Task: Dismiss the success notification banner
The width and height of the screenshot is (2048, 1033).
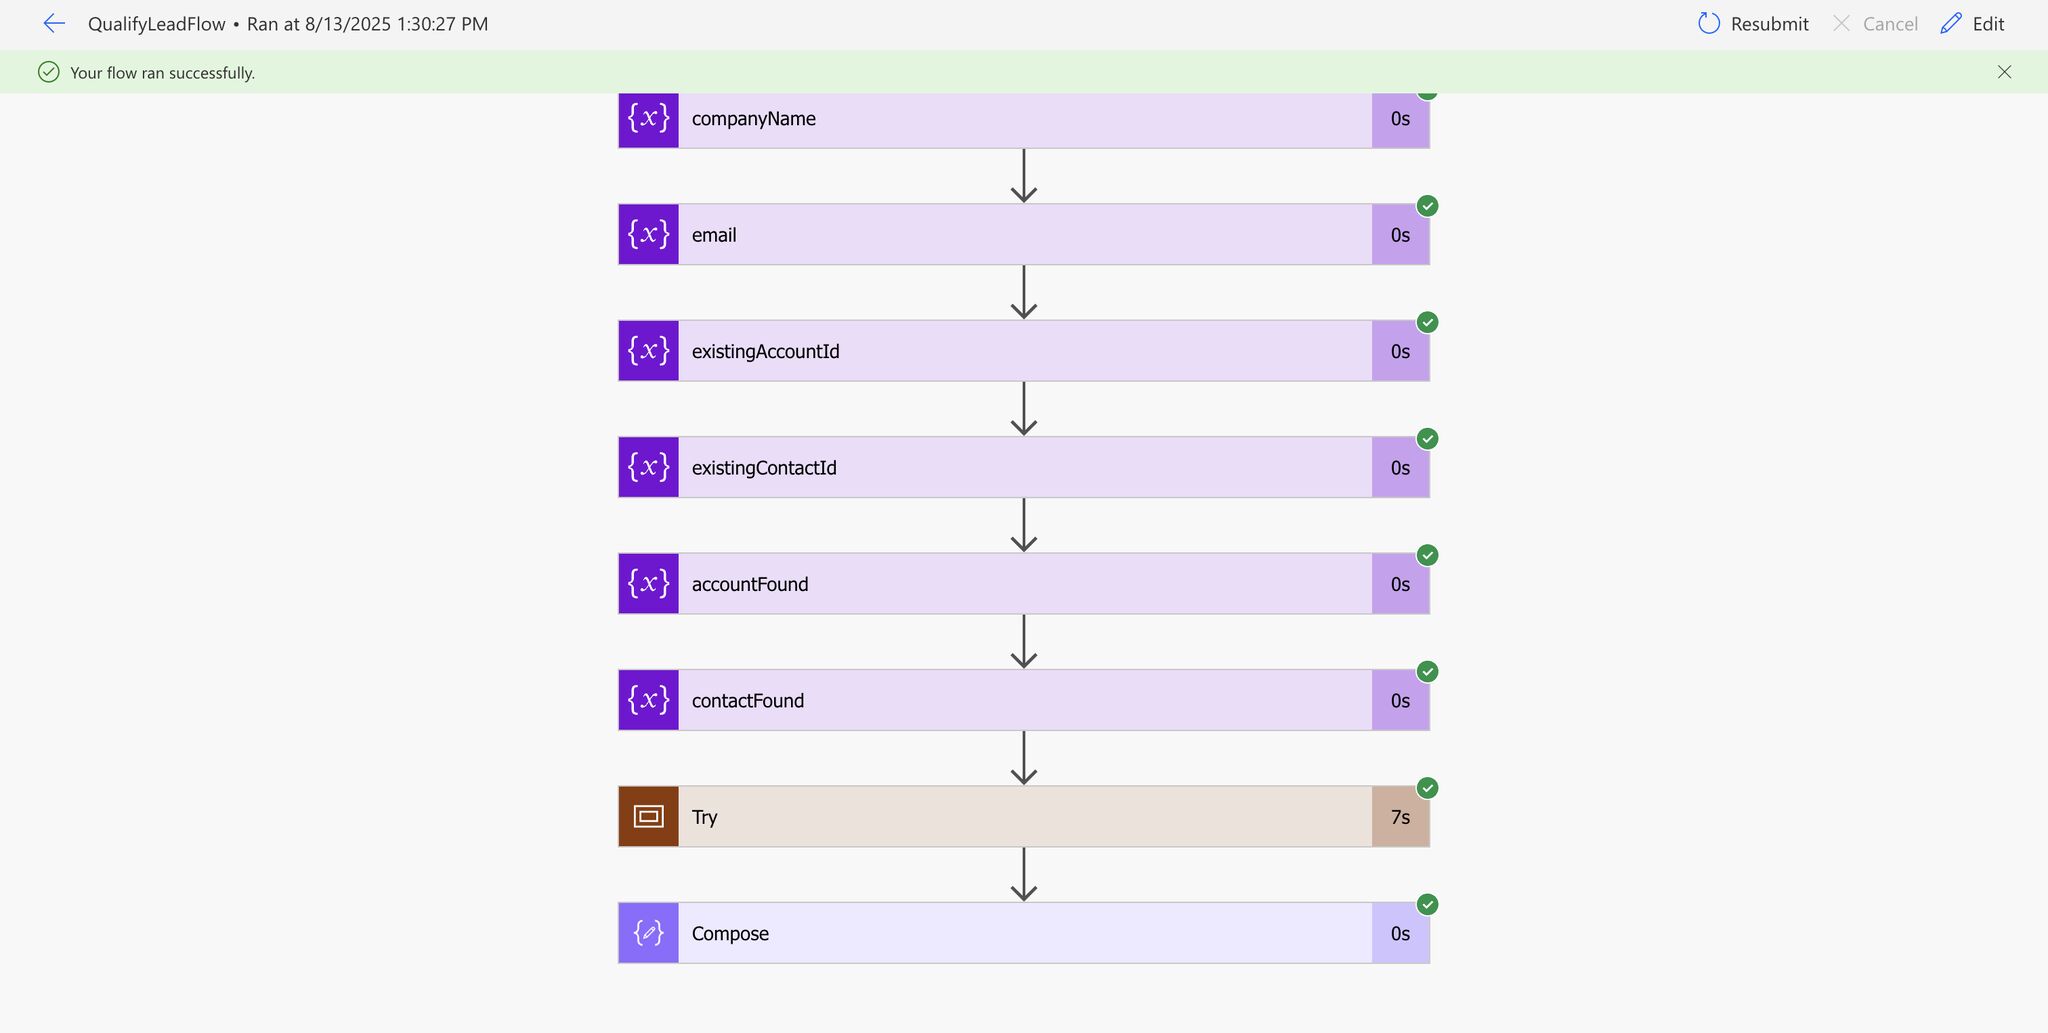Action: point(2005,71)
